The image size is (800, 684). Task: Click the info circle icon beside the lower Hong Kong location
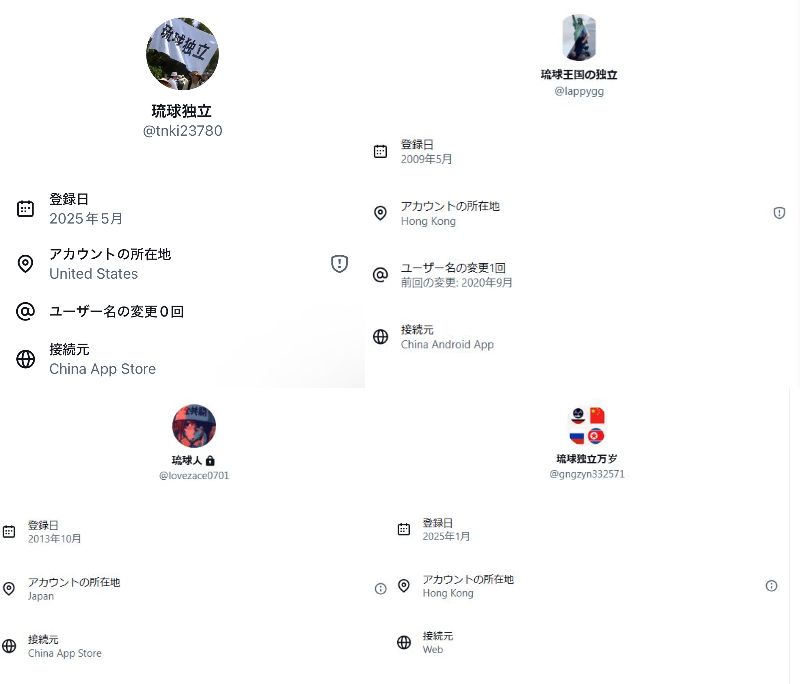pyautogui.click(x=771, y=586)
